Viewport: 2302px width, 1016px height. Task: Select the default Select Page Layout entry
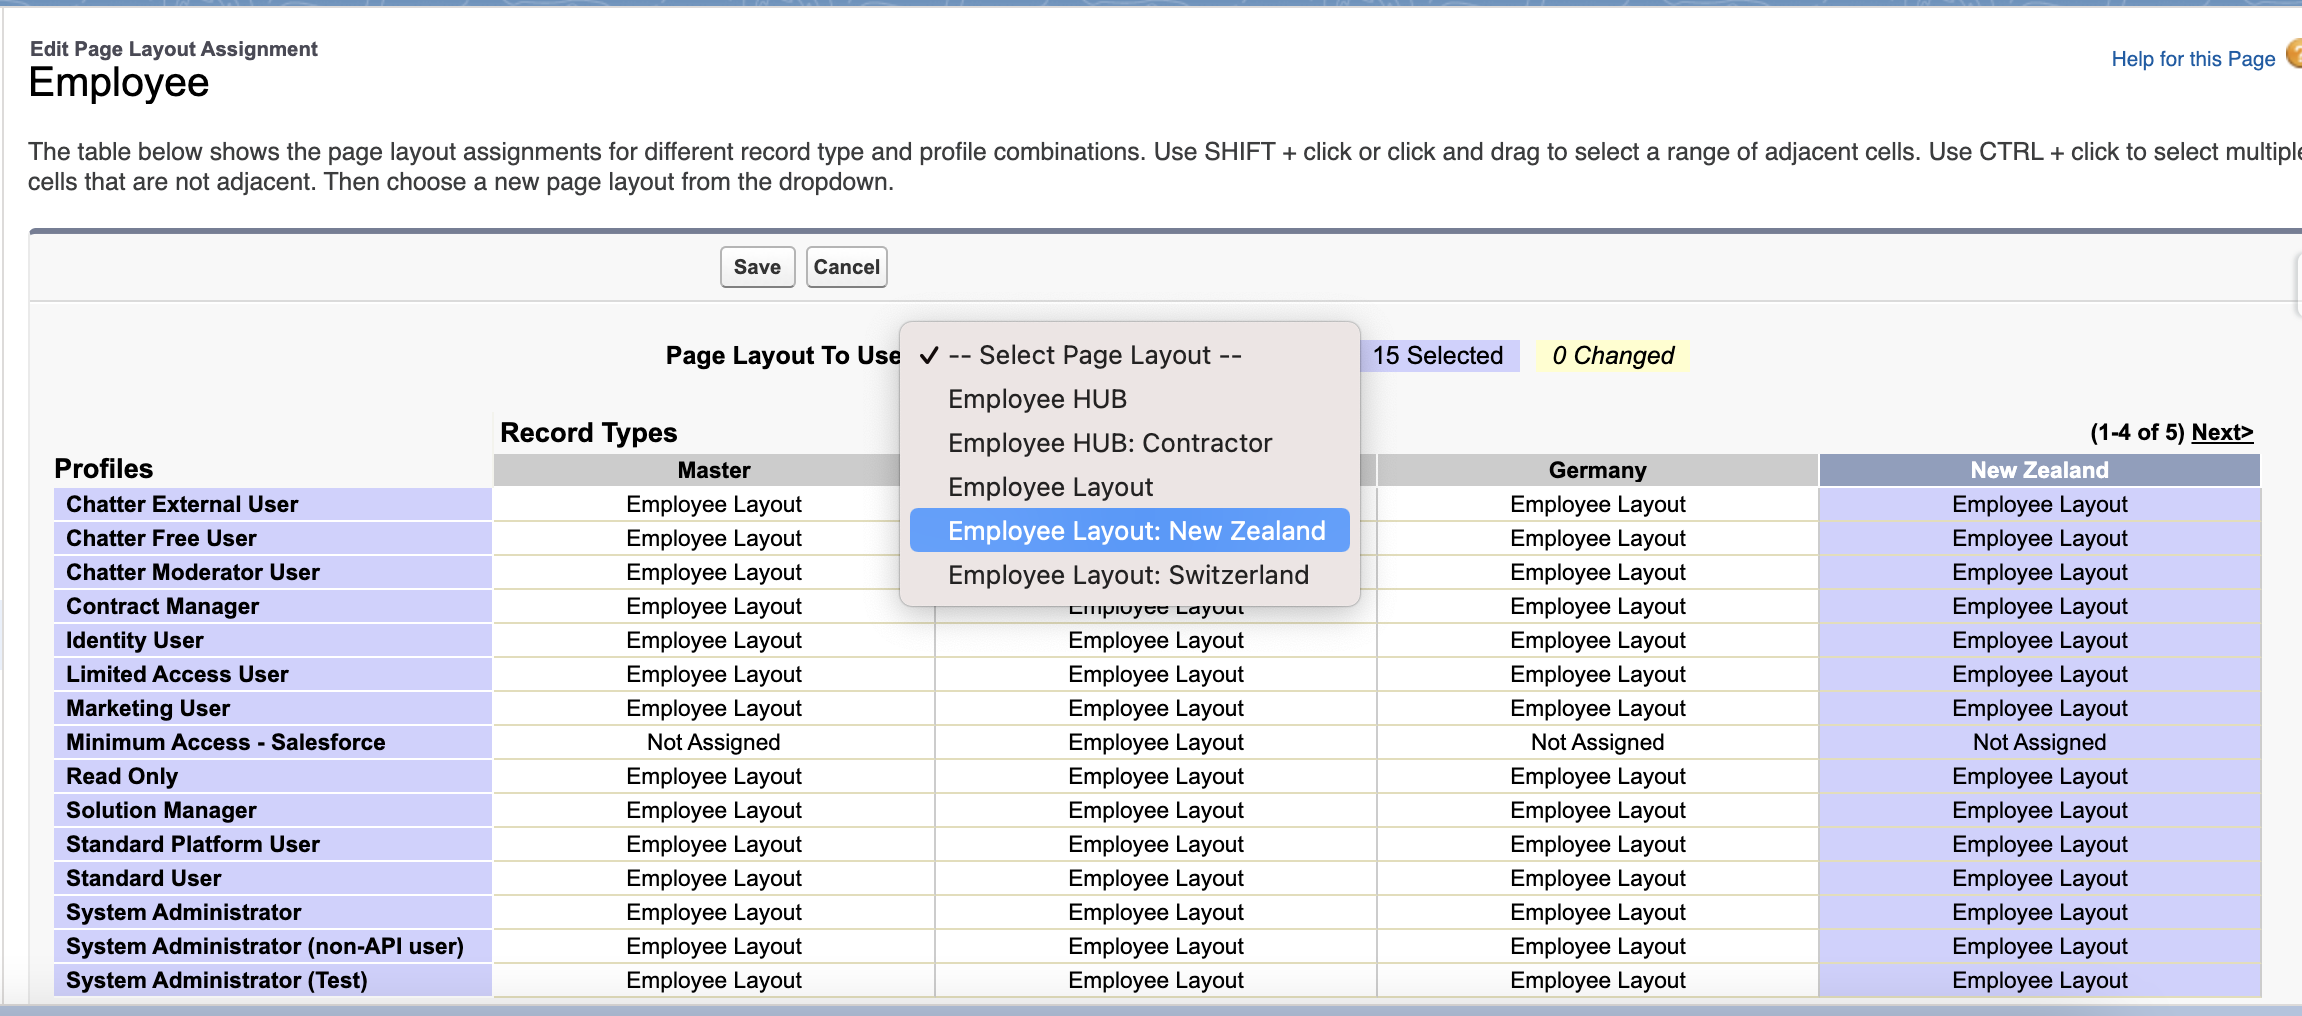[x=1094, y=355]
